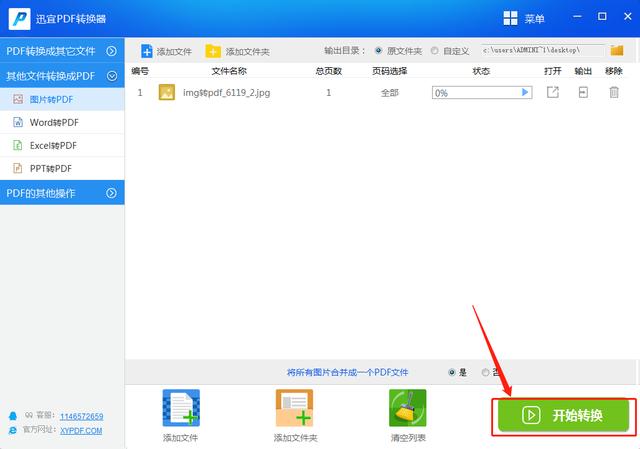Click large 添加文件夹 icon at bottom
The height and width of the screenshot is (449, 640).
point(294,408)
